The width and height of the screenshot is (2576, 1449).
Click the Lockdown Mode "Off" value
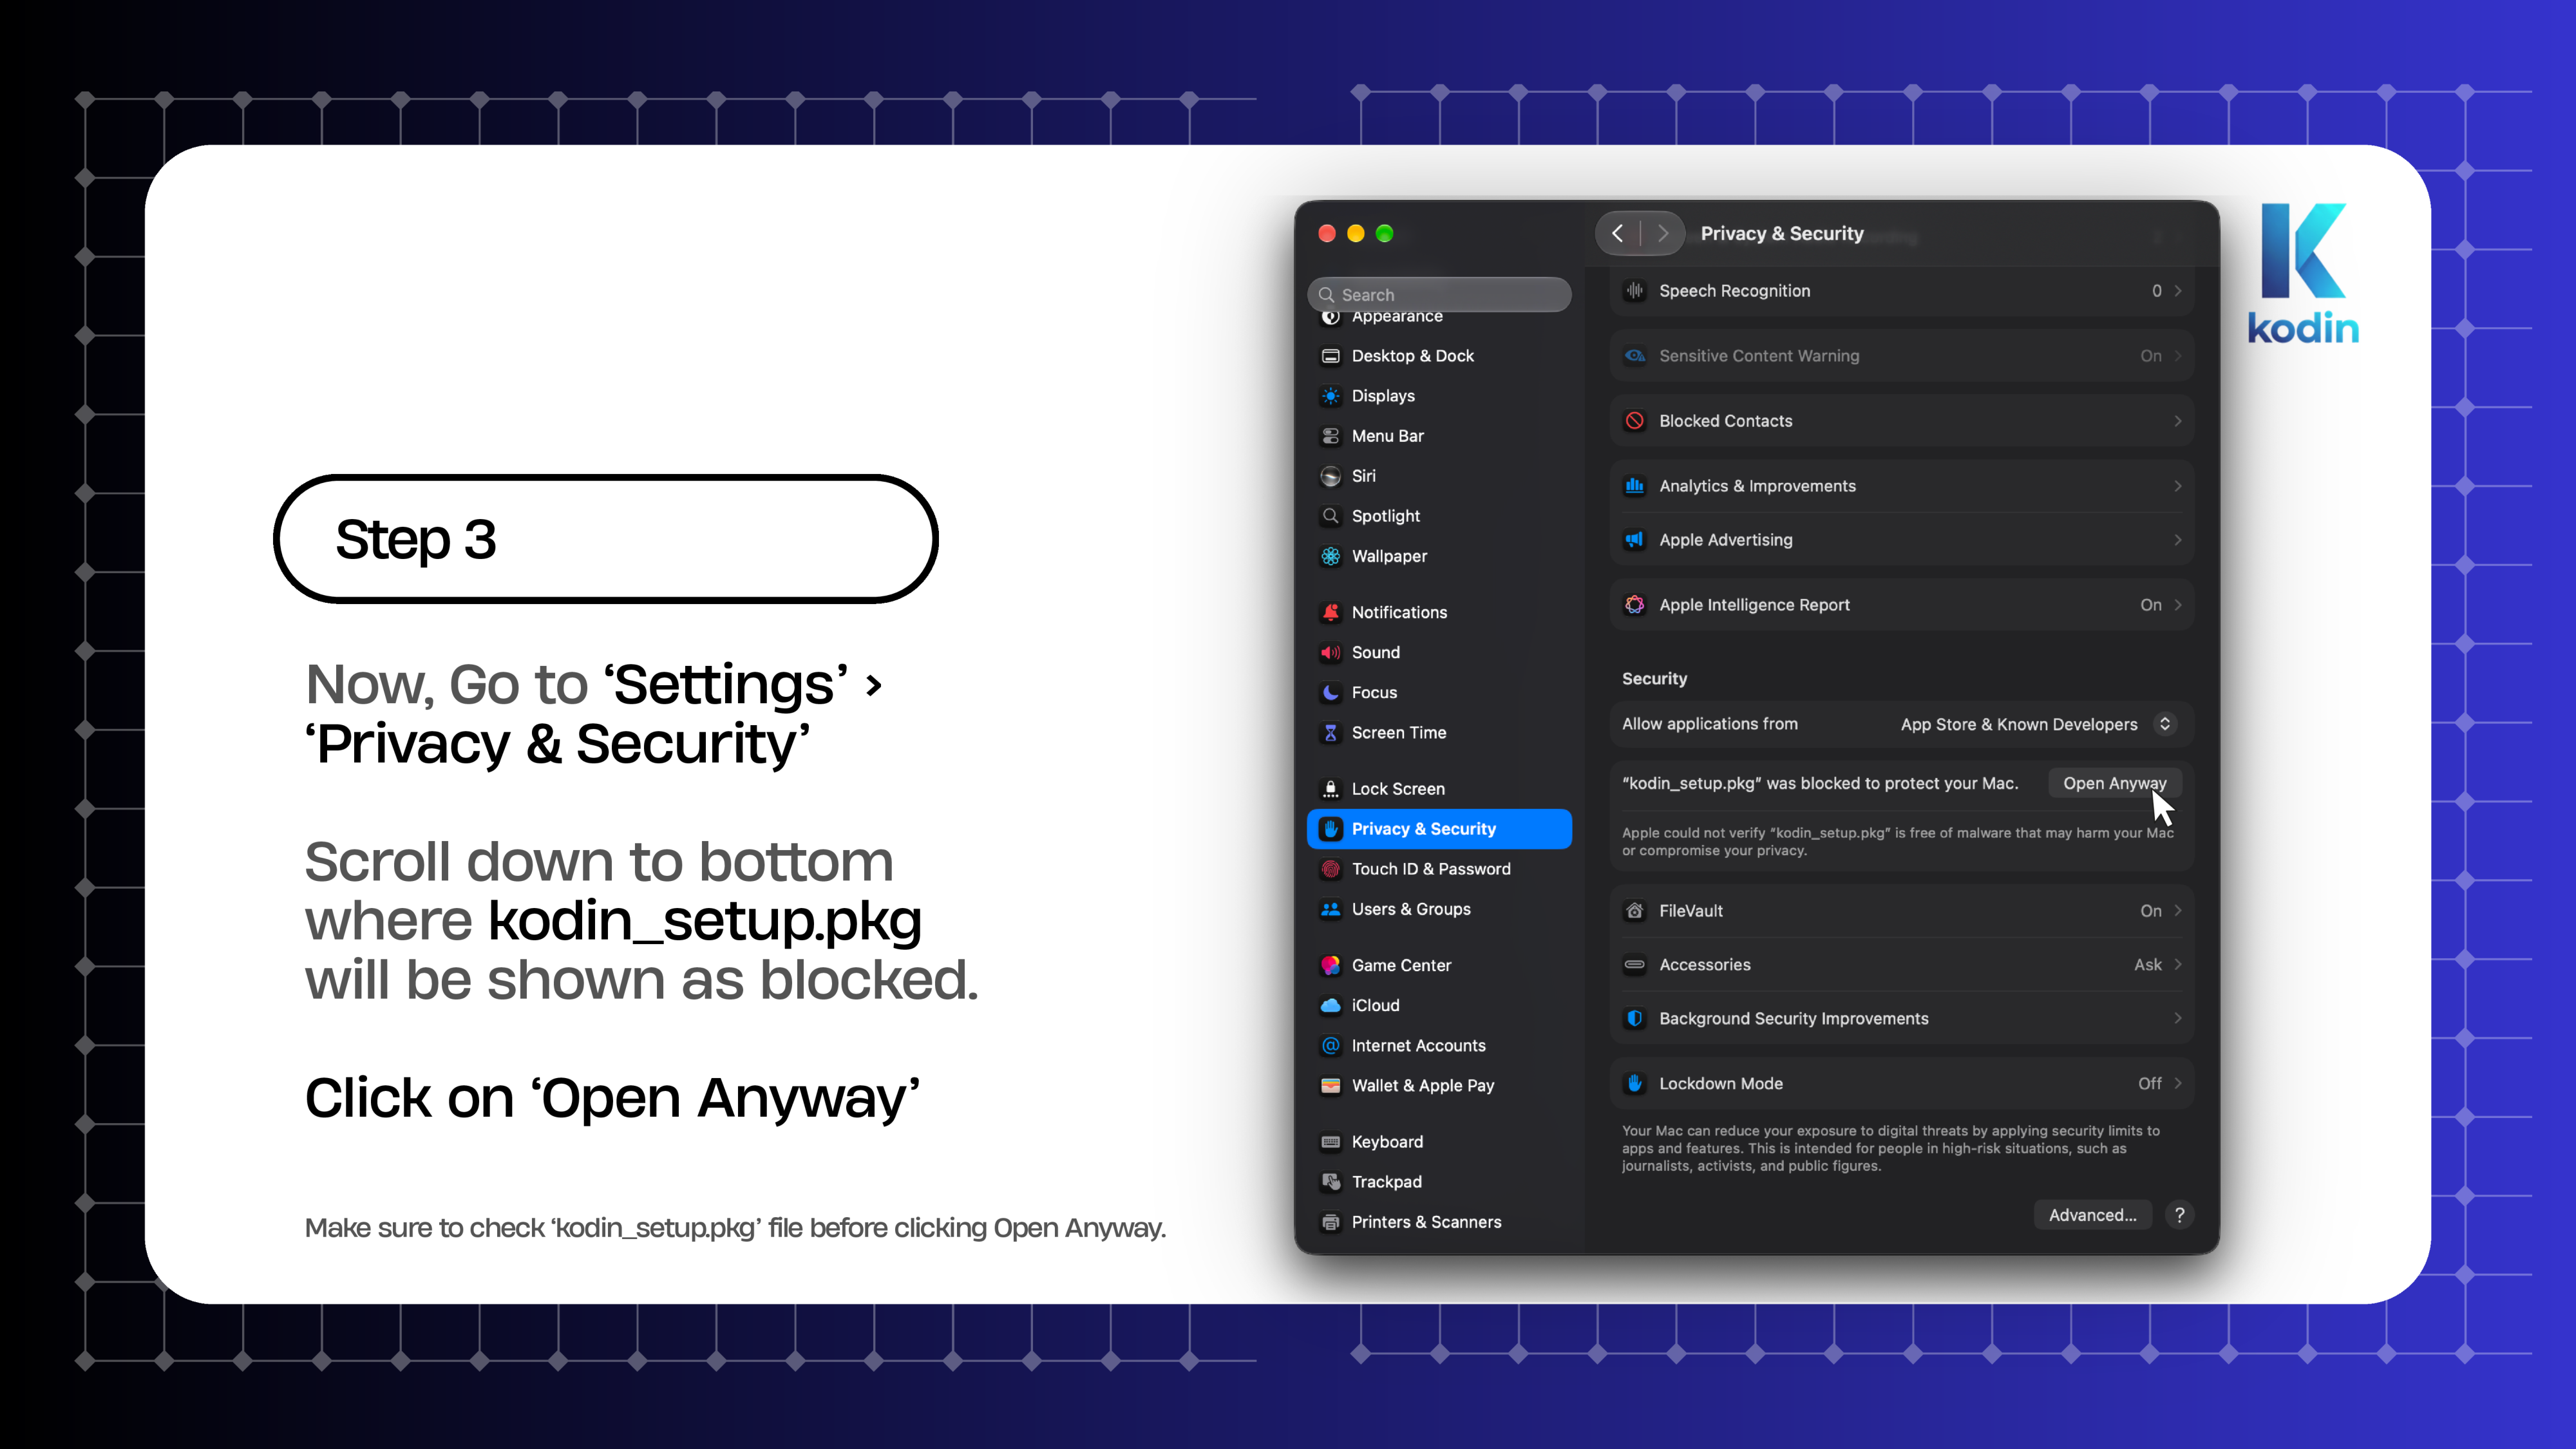coord(2149,1083)
